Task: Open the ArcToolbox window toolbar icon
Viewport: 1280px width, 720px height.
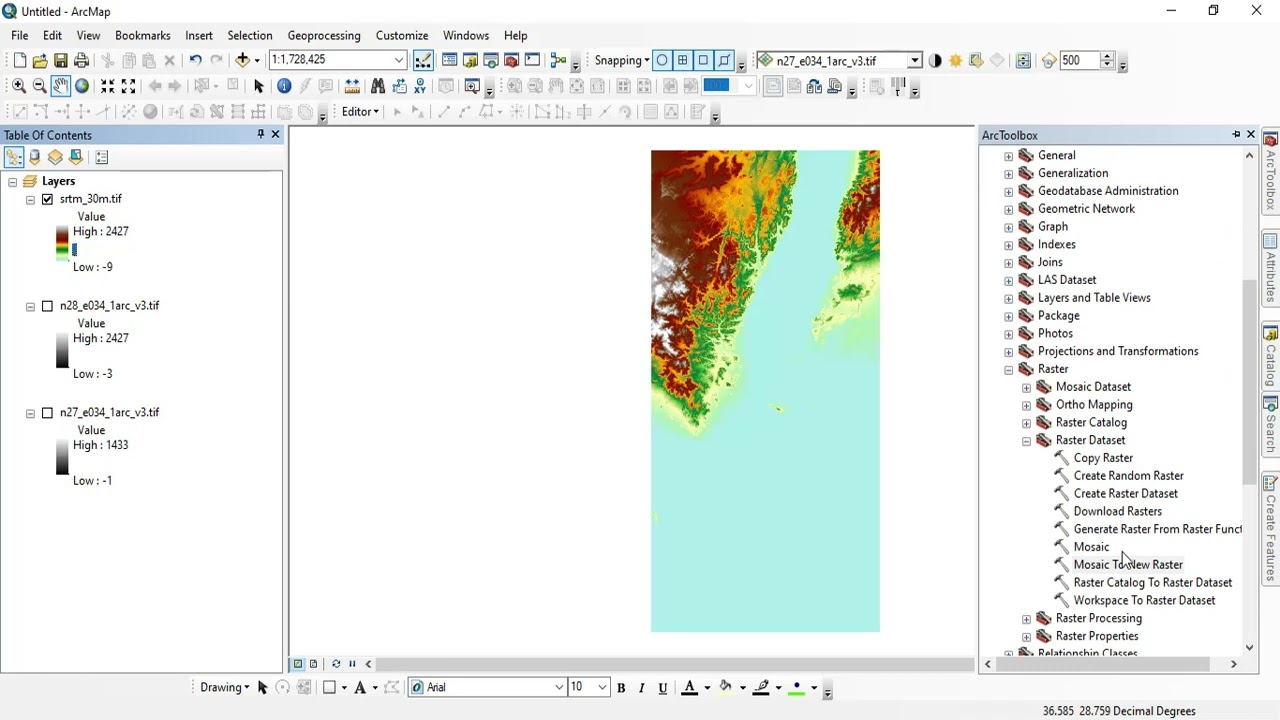Action: click(511, 61)
